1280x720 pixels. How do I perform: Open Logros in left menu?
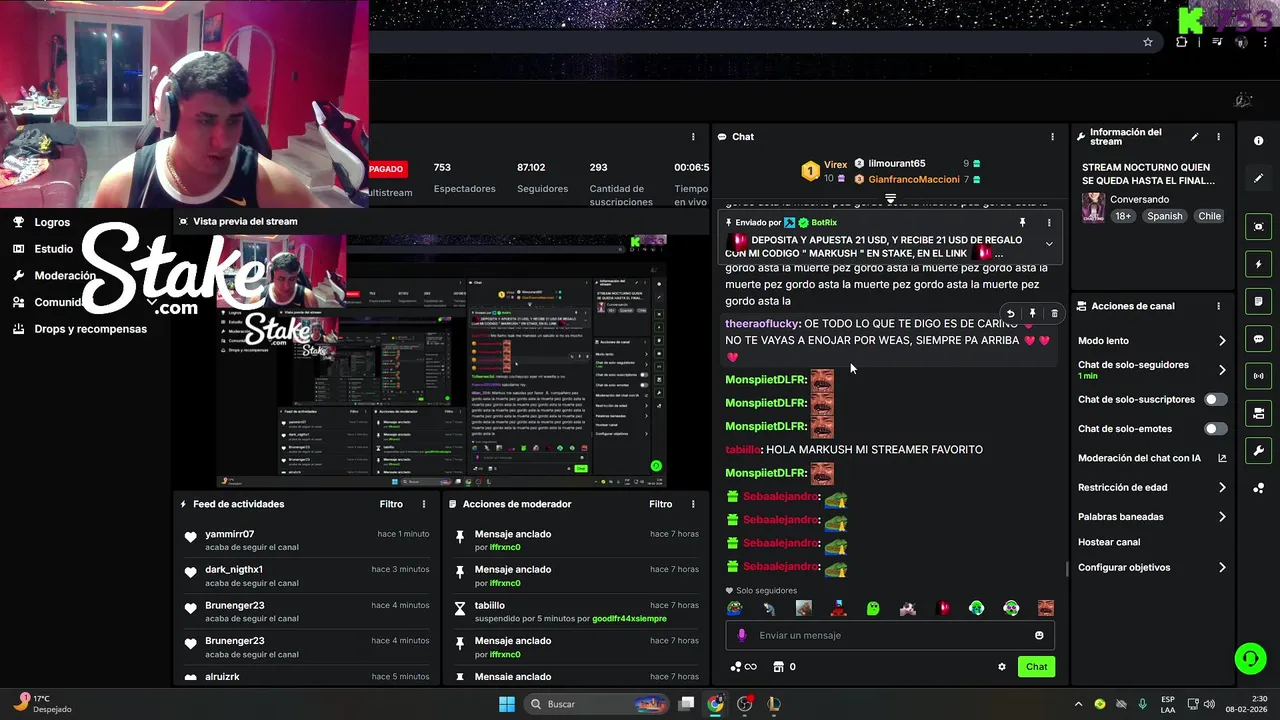[x=52, y=222]
